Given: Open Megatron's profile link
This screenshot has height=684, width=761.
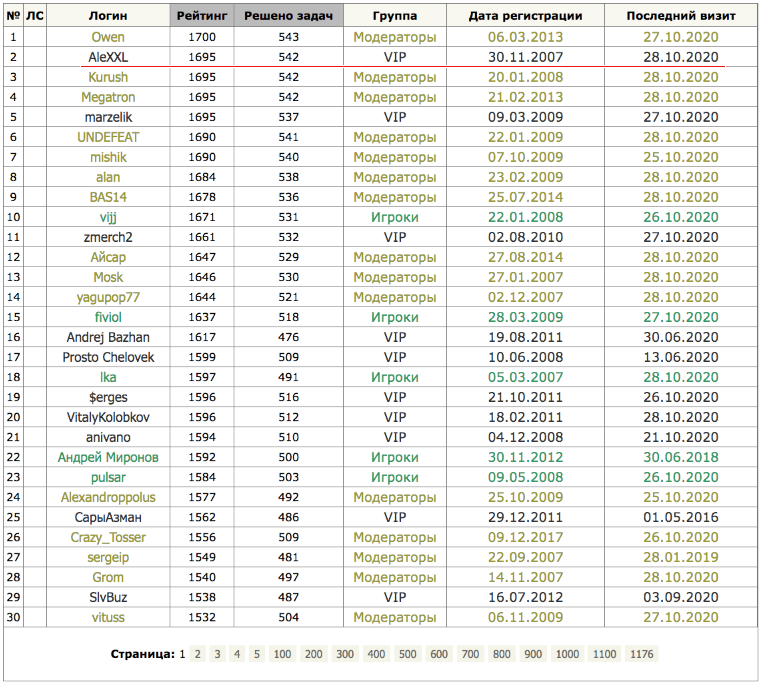Looking at the screenshot, I should click(x=108, y=97).
